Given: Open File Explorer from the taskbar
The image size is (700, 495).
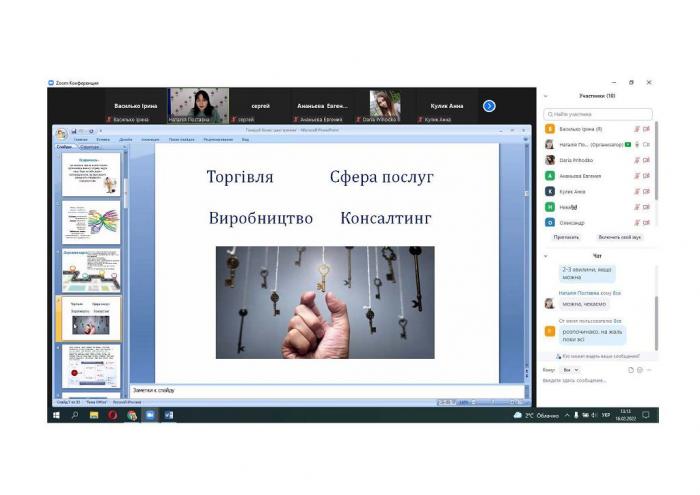Looking at the screenshot, I should pyautogui.click(x=94, y=415).
